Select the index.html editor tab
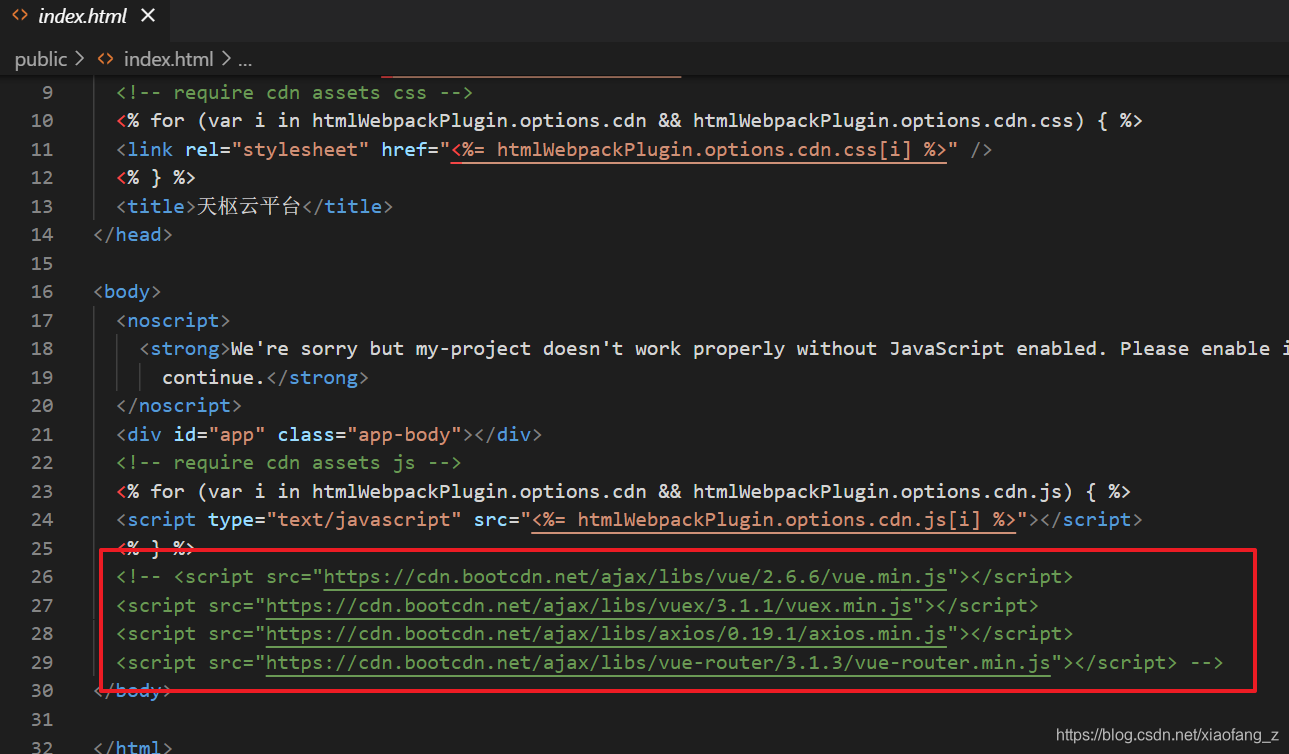 coord(84,17)
